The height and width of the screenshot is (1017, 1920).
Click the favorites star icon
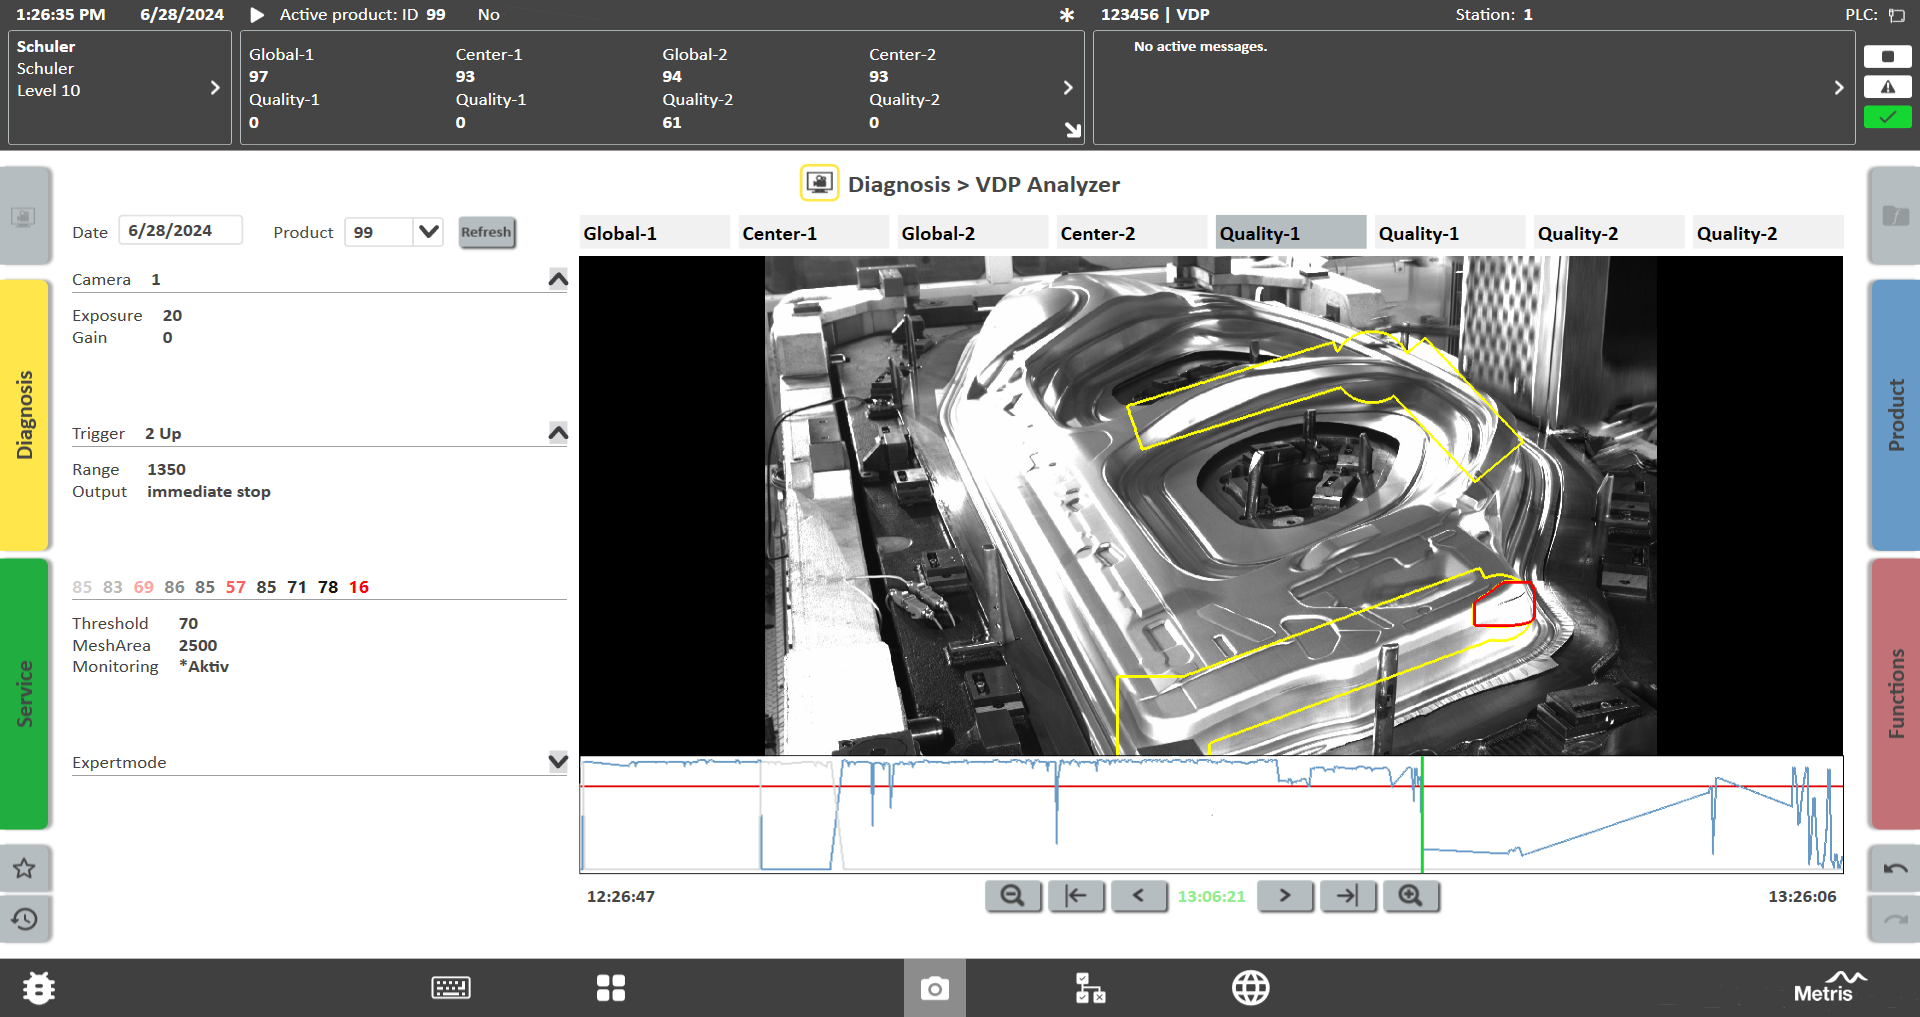(x=25, y=869)
